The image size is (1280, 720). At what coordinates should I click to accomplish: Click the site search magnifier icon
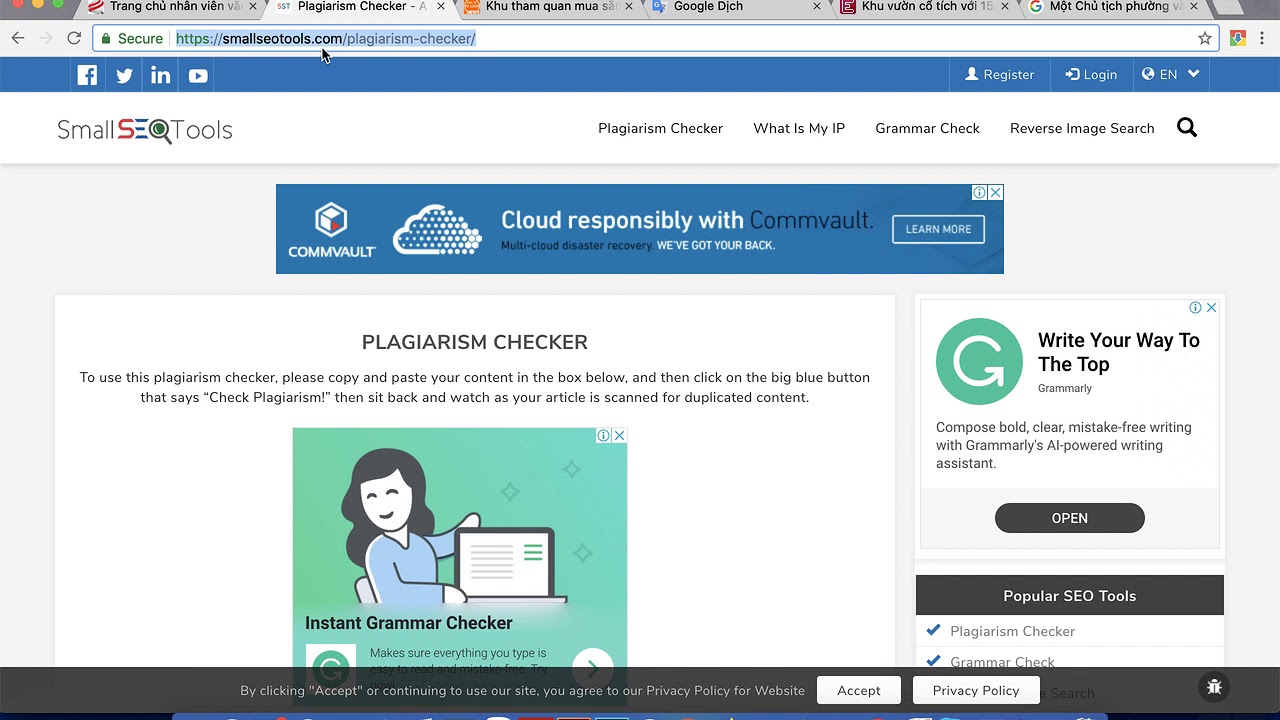coord(1187,128)
